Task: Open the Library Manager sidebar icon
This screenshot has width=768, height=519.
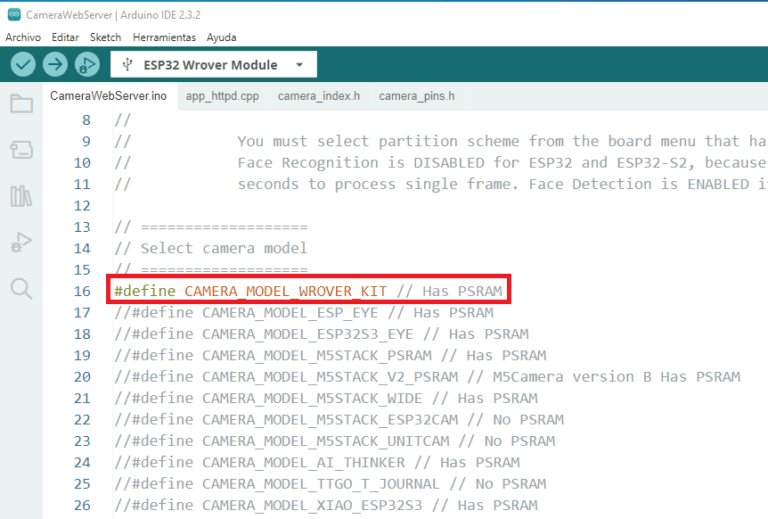Action: [x=21, y=196]
